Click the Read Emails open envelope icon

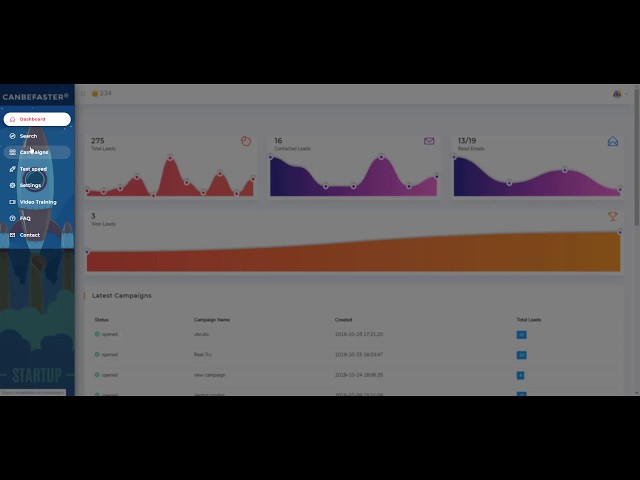click(x=613, y=141)
